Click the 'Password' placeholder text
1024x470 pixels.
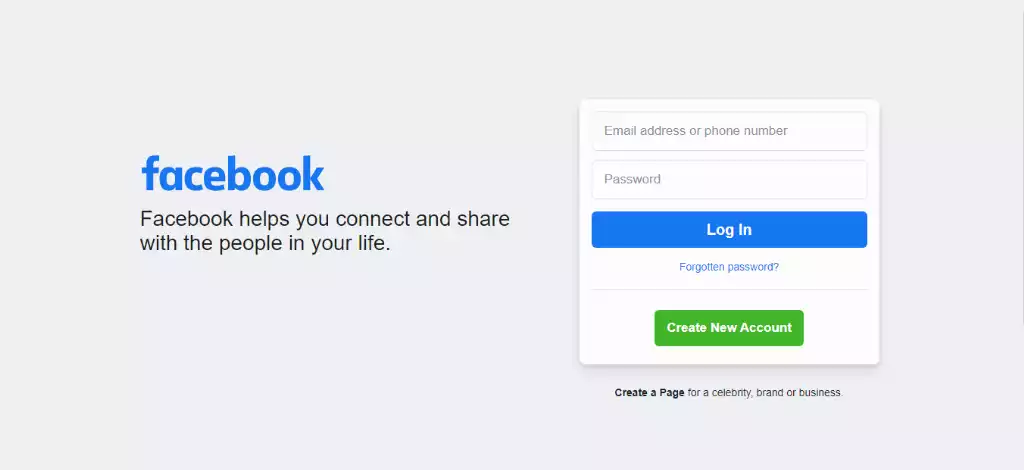(632, 180)
